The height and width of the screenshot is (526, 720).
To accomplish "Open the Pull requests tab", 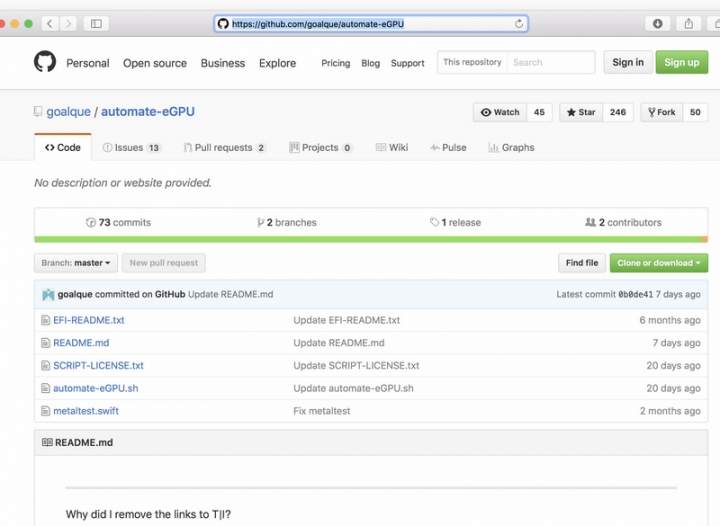I will pyautogui.click(x=225, y=147).
